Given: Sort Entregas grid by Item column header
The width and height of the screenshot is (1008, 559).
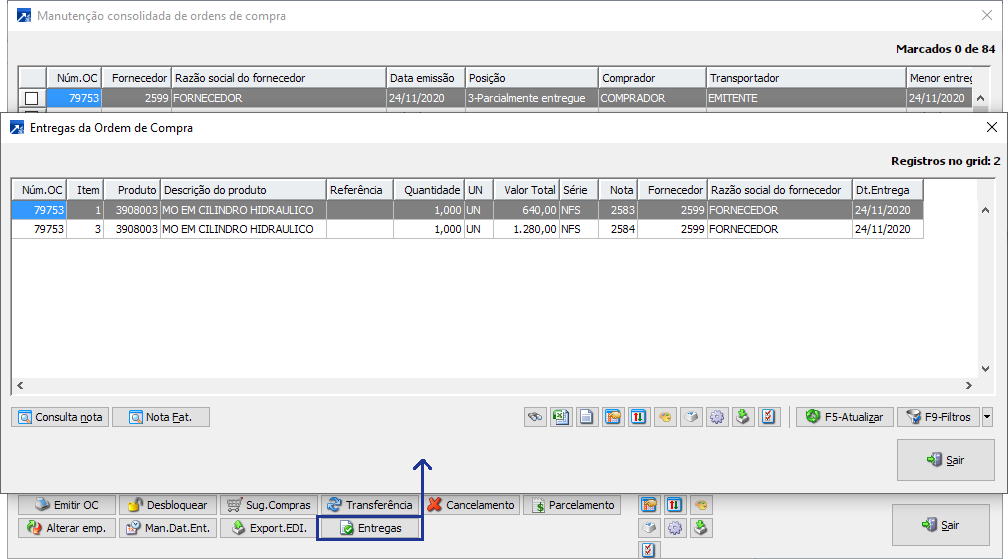Looking at the screenshot, I should tap(86, 190).
